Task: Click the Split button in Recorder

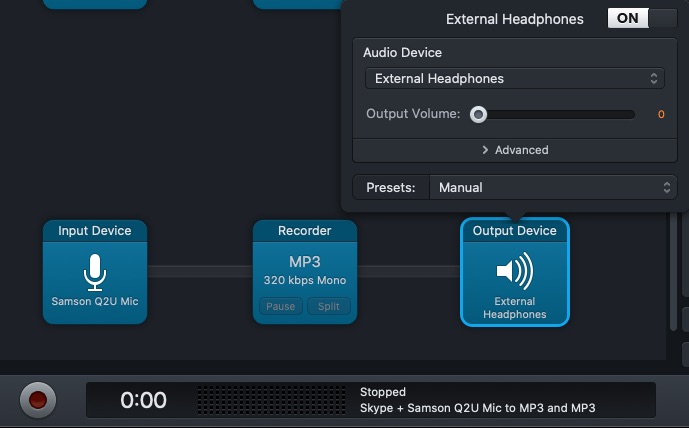Action: [329, 306]
